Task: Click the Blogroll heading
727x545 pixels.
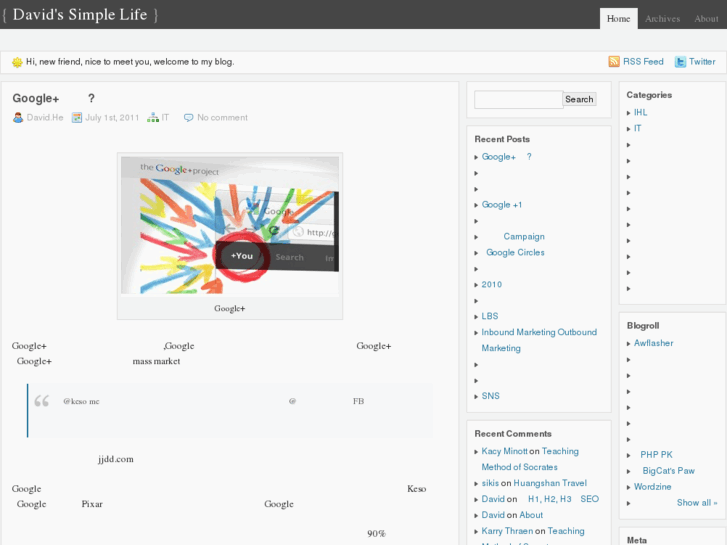Action: tap(643, 326)
